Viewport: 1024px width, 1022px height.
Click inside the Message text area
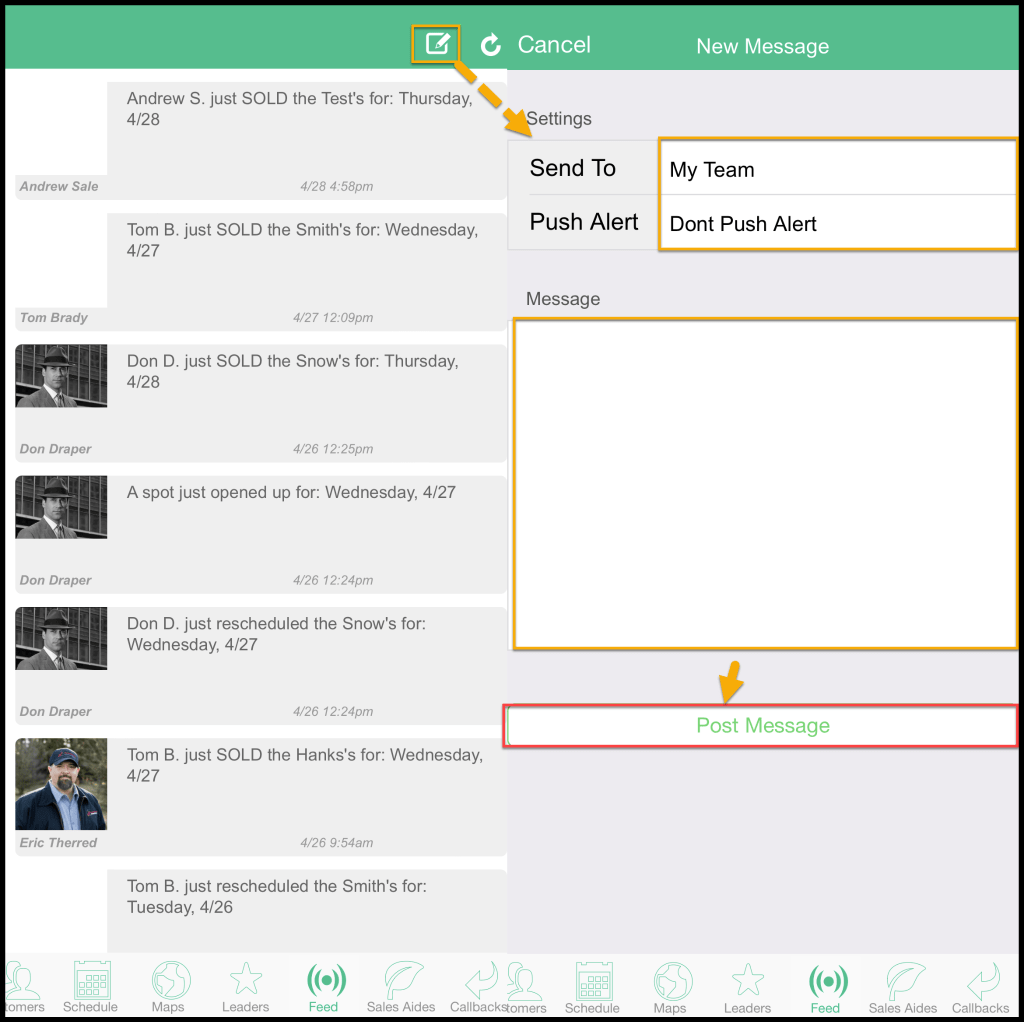tap(765, 483)
